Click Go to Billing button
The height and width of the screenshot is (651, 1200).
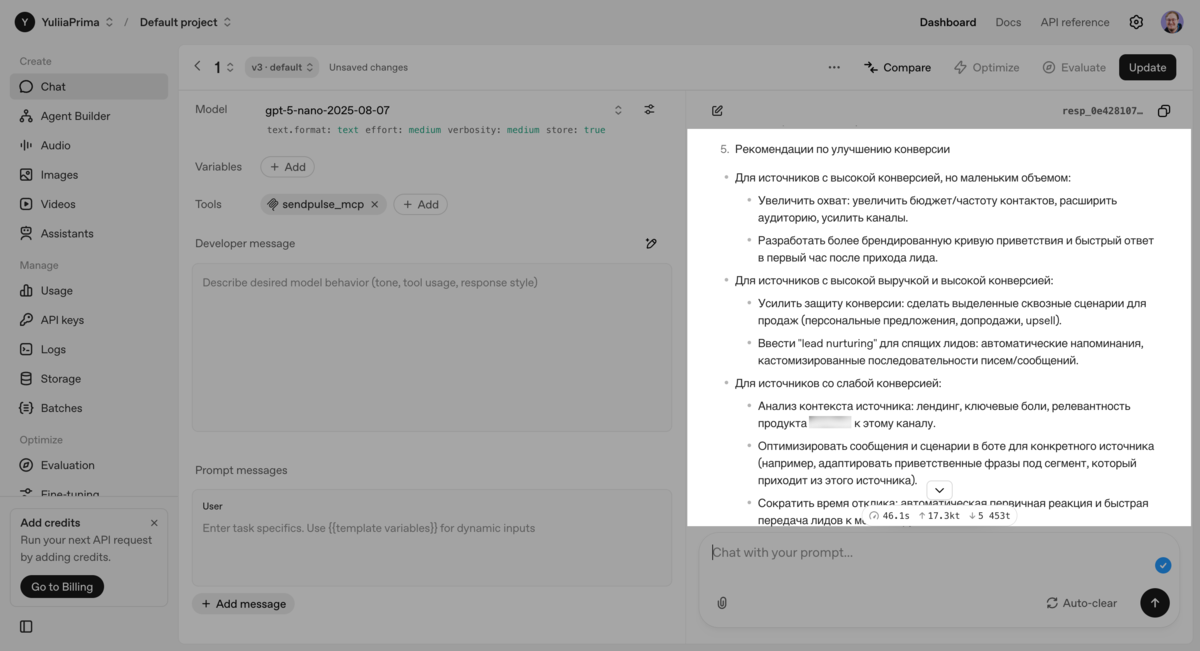[x=63, y=587]
